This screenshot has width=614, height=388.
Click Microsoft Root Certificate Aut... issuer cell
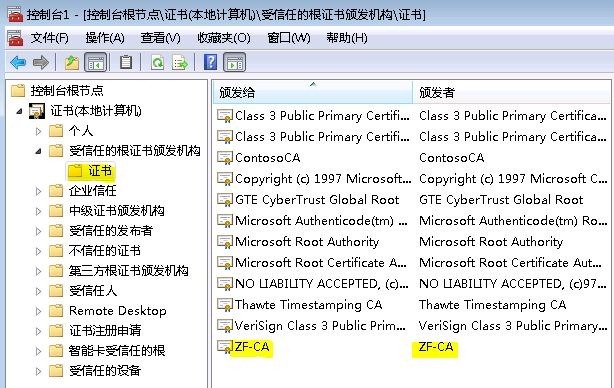(x=510, y=263)
